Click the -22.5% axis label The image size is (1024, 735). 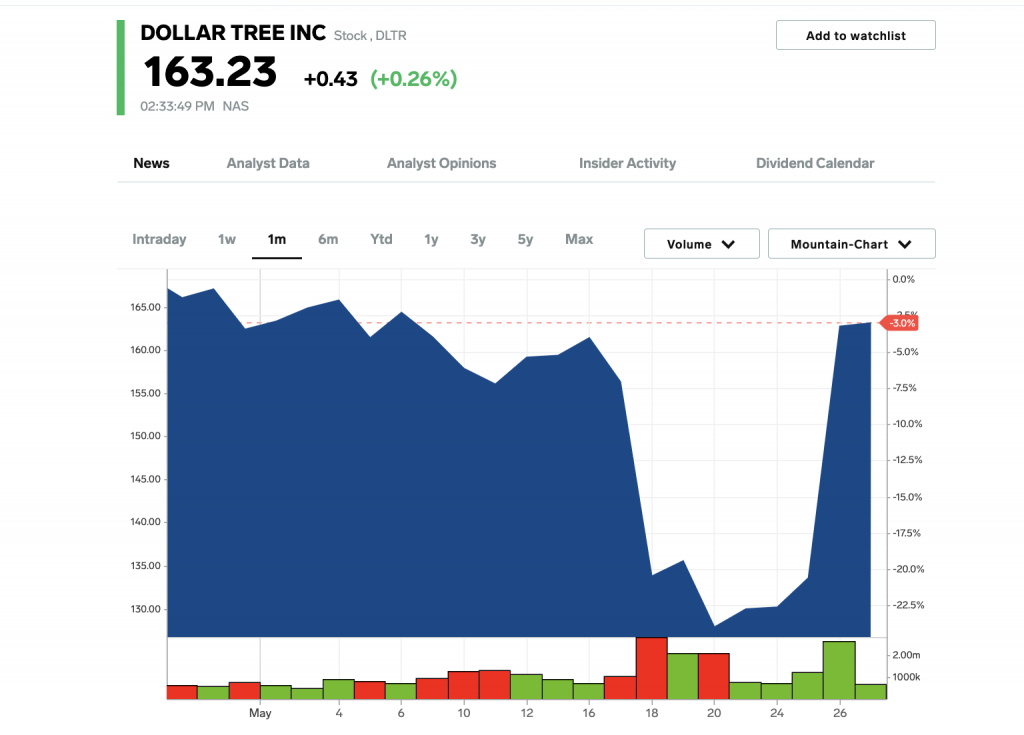point(908,605)
